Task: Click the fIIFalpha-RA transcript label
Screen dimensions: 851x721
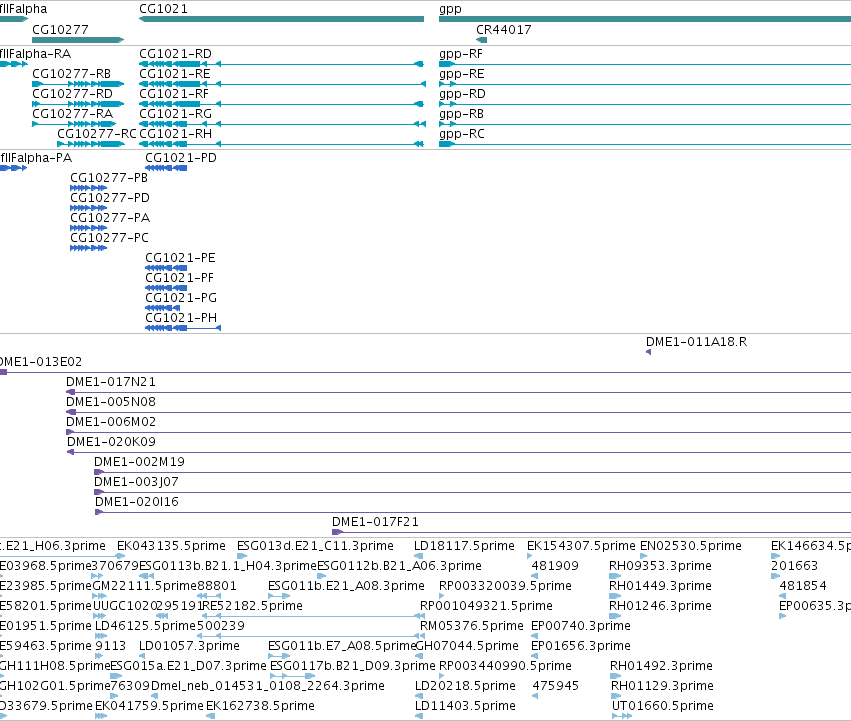Action: (35, 54)
